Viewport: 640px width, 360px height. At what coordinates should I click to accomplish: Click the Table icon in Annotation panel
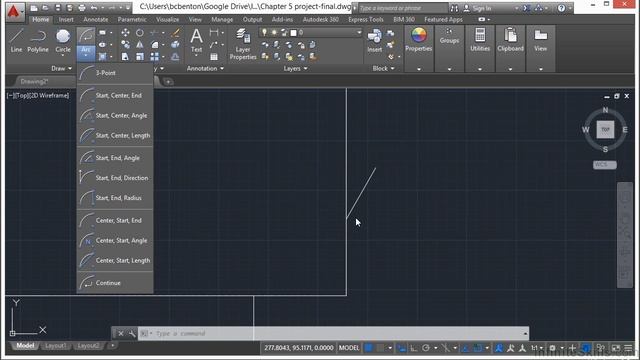tap(214, 57)
